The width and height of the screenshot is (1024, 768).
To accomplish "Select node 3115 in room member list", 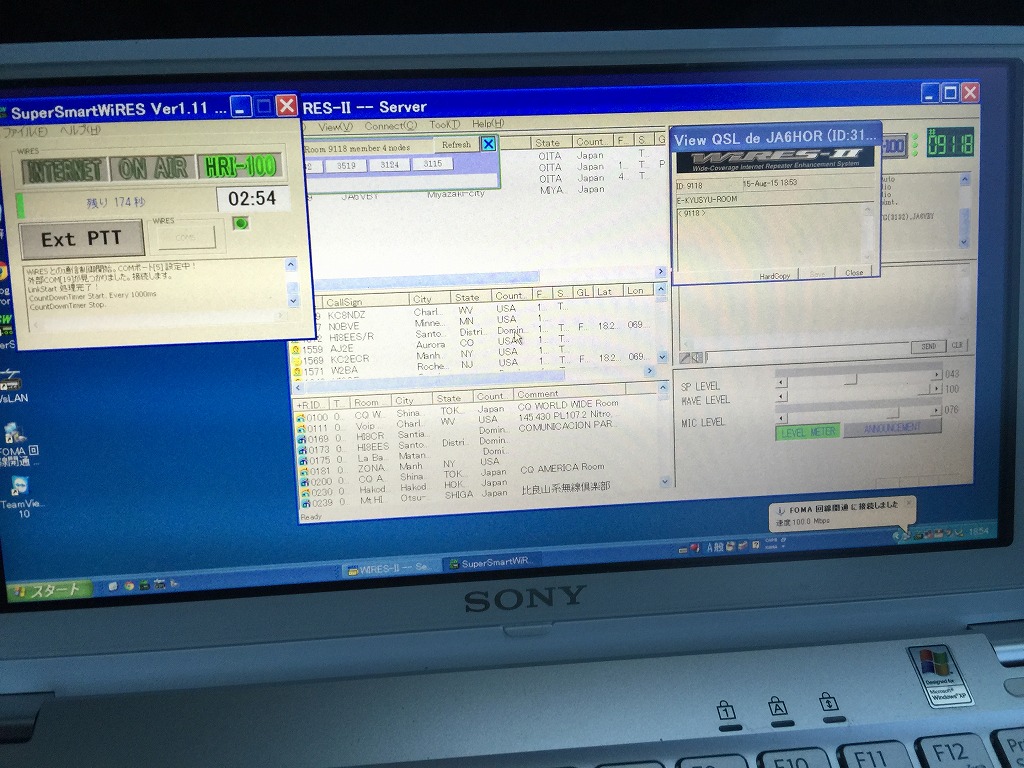I will click(x=432, y=163).
